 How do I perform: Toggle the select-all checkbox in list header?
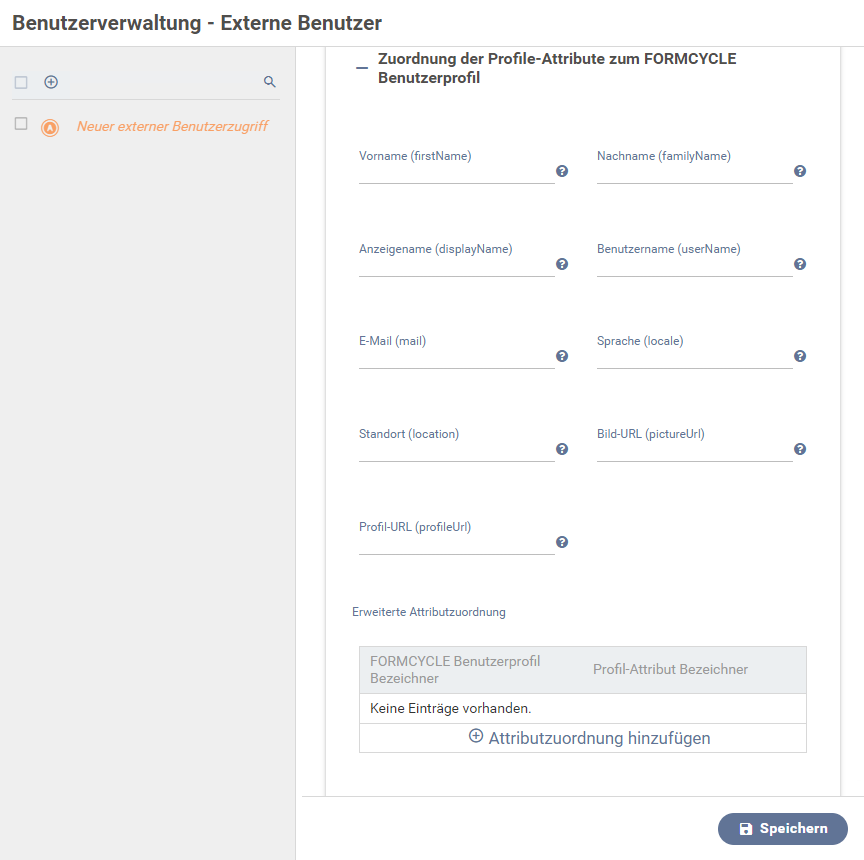click(x=21, y=82)
